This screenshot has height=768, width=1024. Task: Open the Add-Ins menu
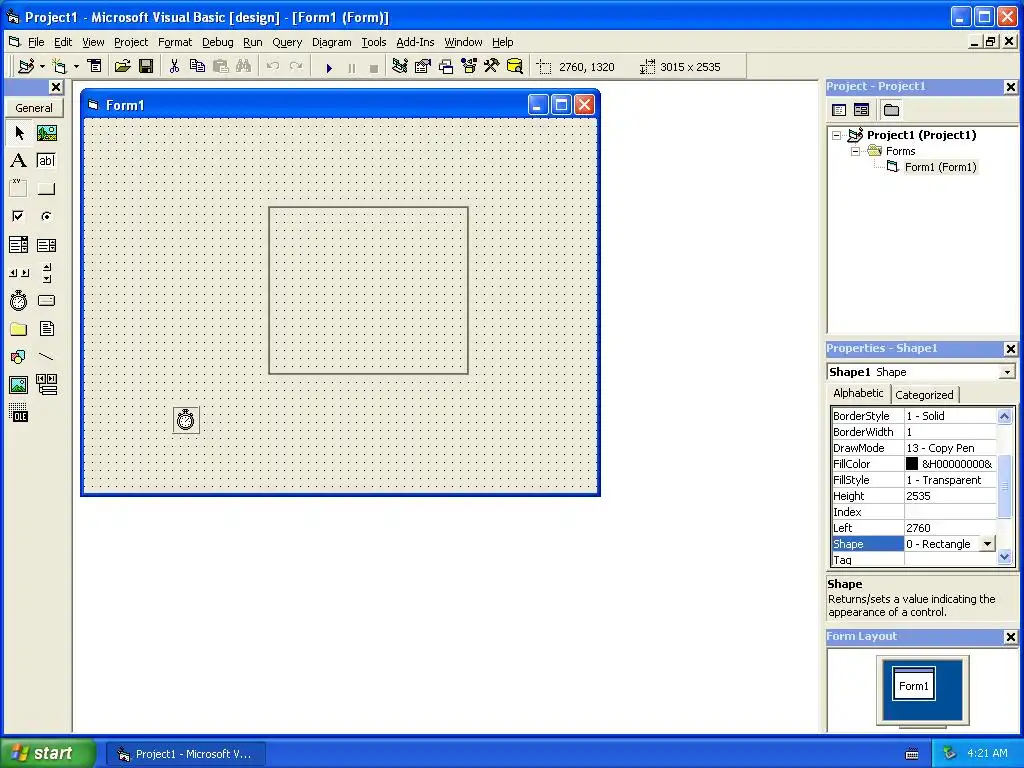pos(415,42)
